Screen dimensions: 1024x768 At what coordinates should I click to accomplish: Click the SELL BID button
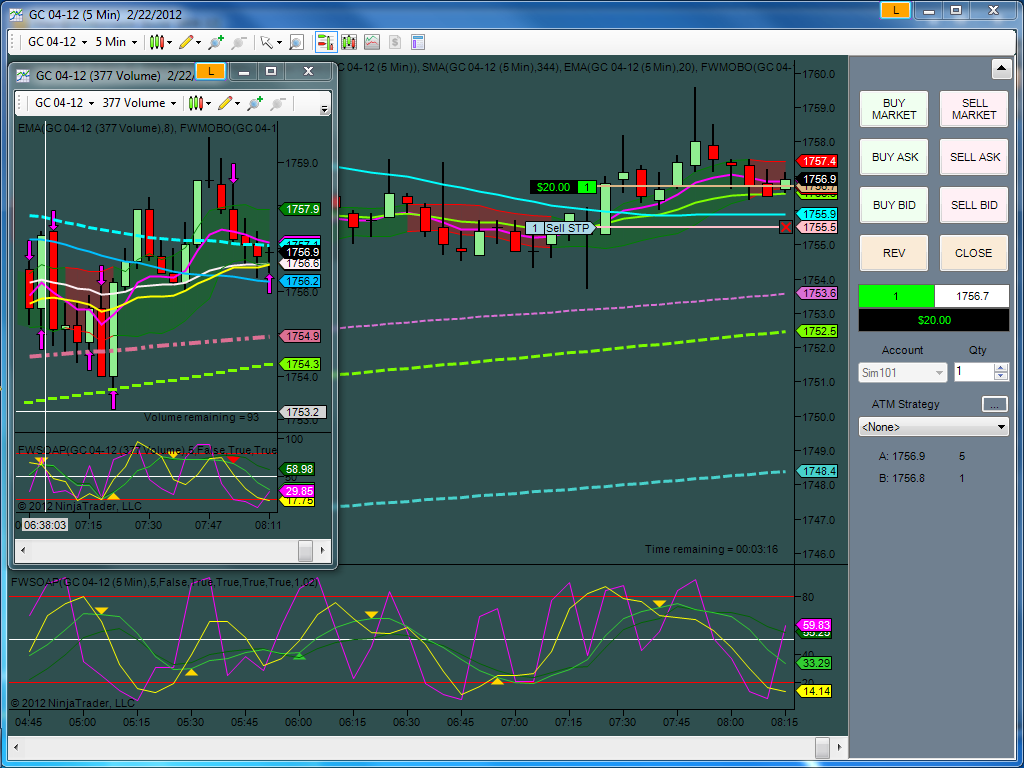[x=974, y=205]
